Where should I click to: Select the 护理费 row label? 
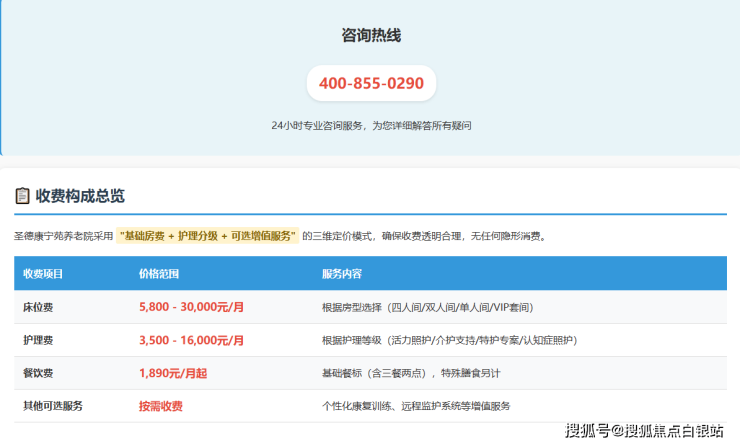coord(38,340)
